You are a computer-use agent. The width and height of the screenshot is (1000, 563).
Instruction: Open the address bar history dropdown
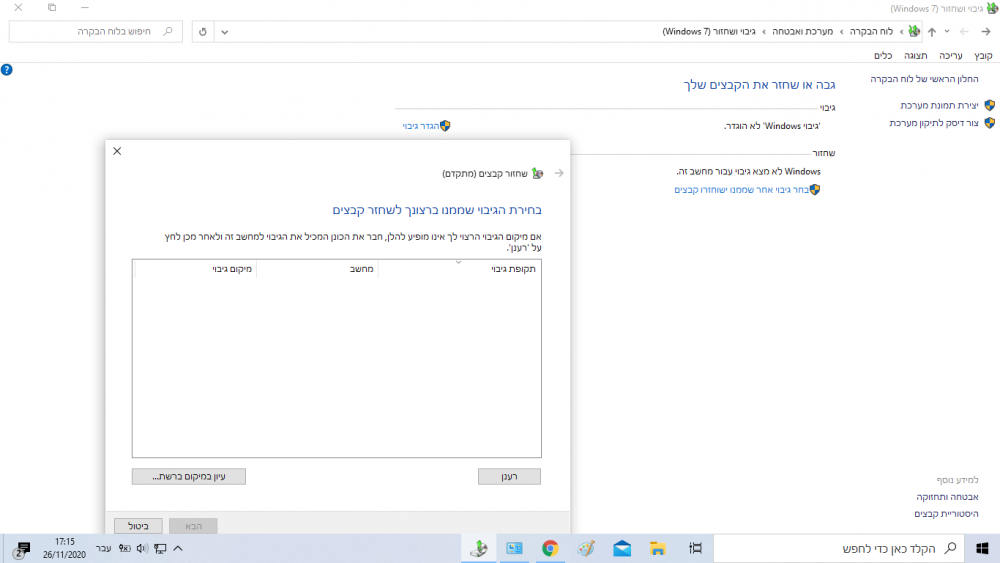[224, 32]
